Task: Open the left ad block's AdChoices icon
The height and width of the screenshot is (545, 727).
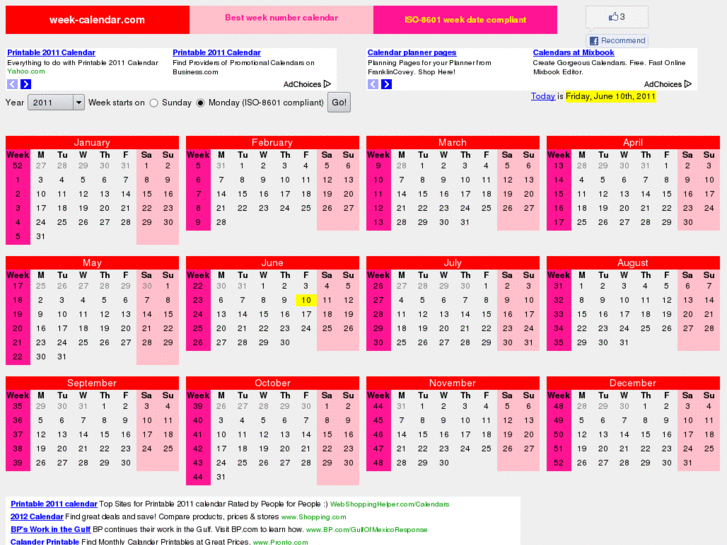Action: click(x=327, y=84)
